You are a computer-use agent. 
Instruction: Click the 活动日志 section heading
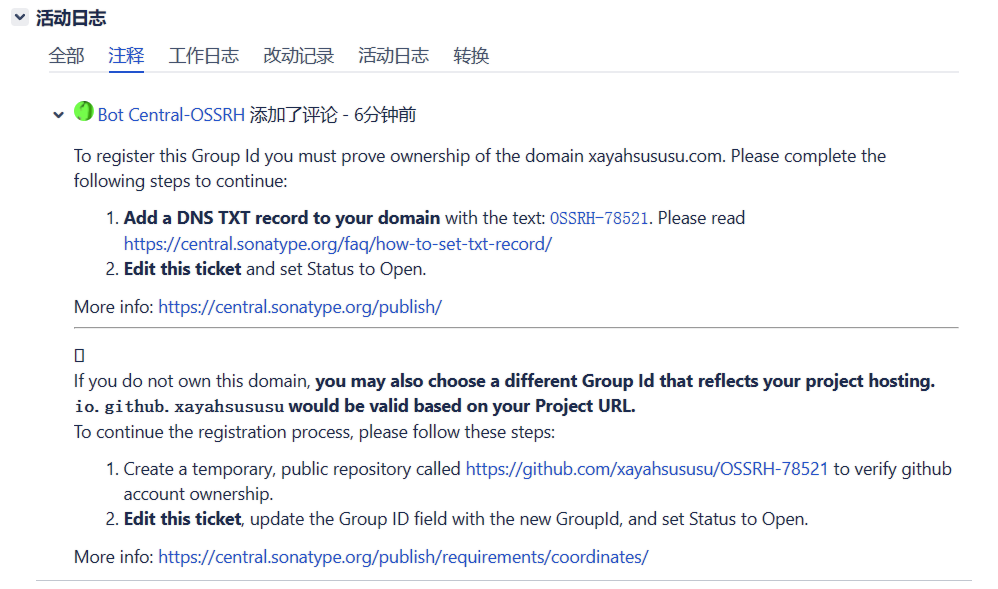(x=71, y=18)
